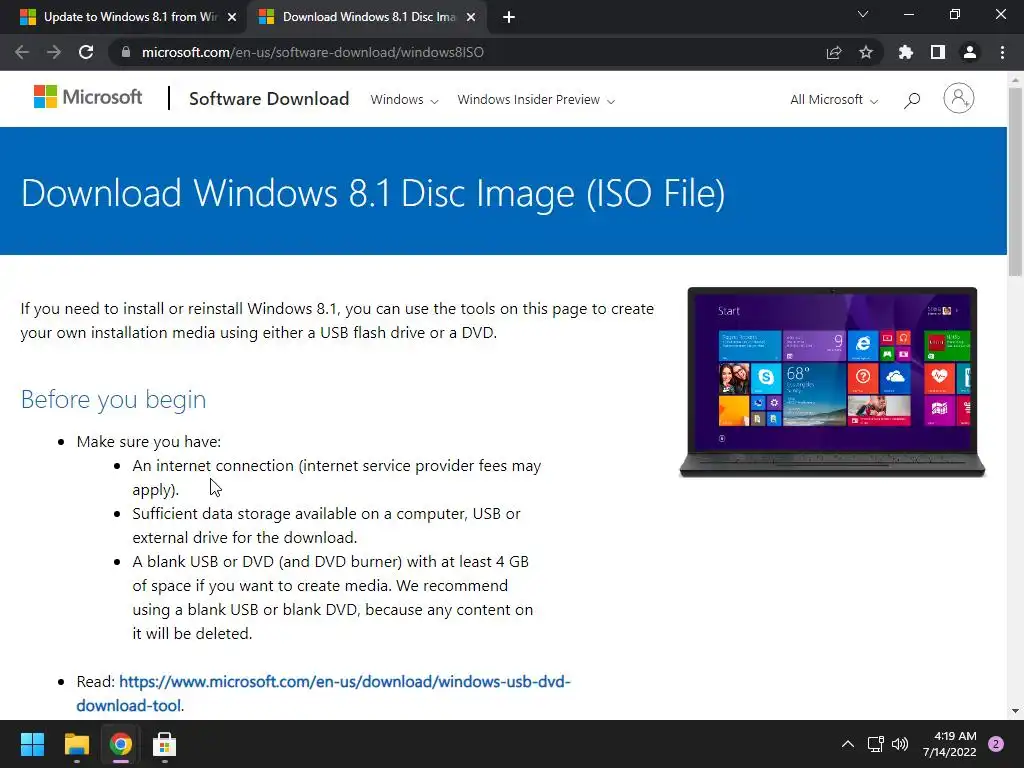Viewport: 1024px width, 768px height.
Task: Share this page via share icon
Action: (x=834, y=52)
